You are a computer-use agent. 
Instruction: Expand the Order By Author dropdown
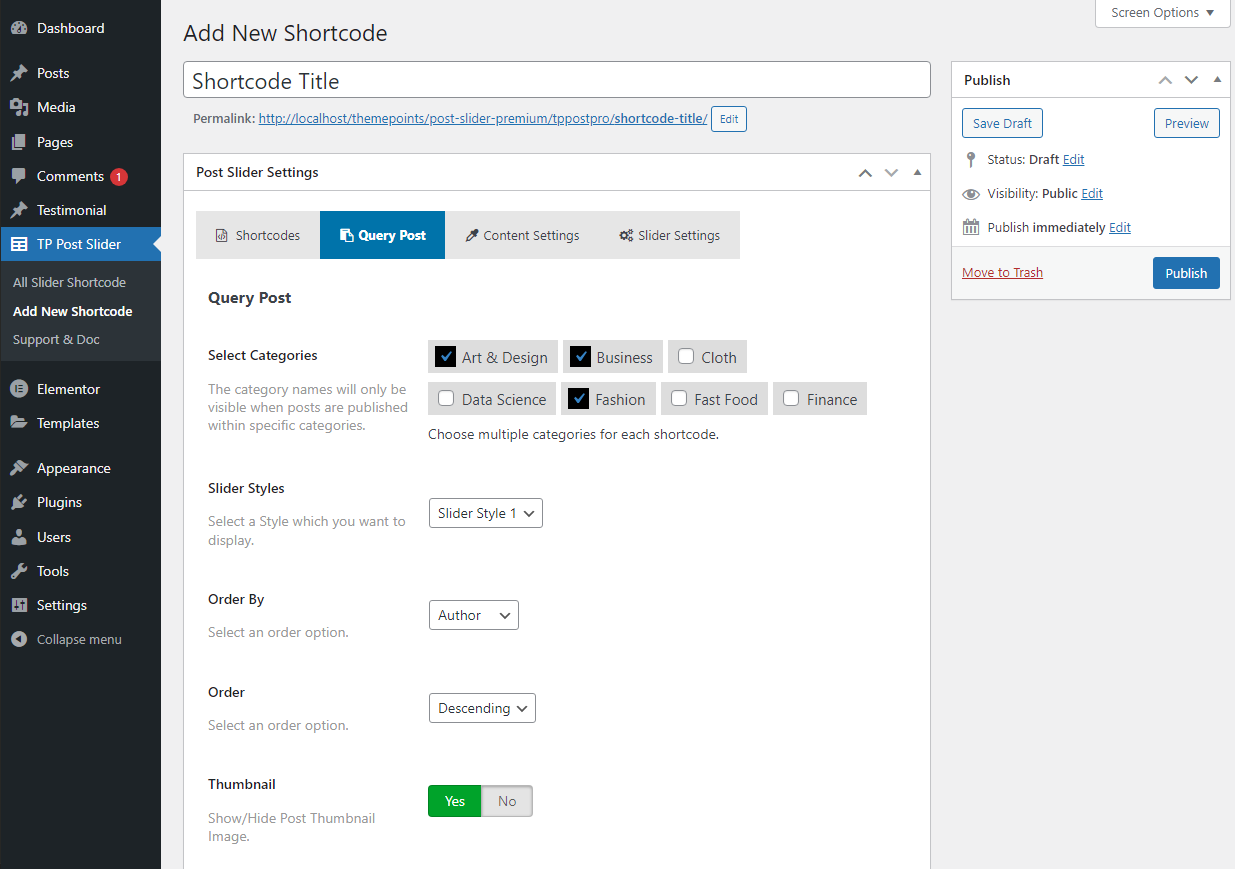pyautogui.click(x=473, y=615)
